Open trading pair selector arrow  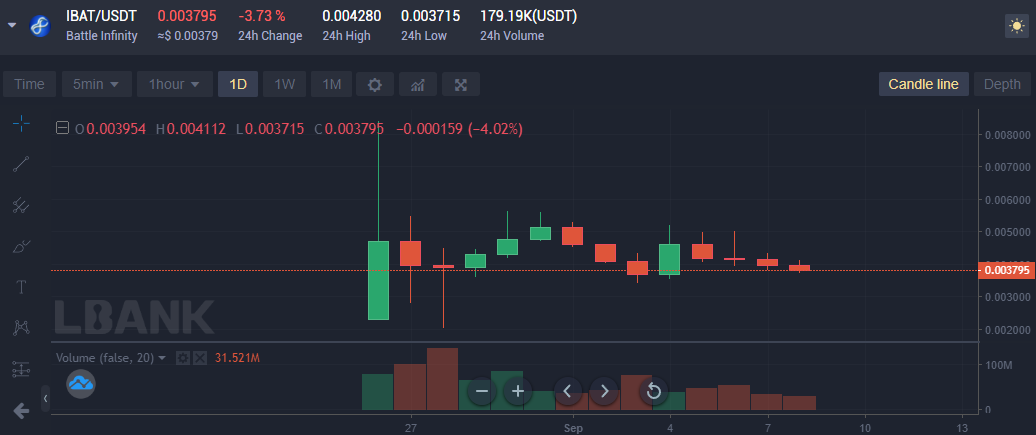pos(12,26)
